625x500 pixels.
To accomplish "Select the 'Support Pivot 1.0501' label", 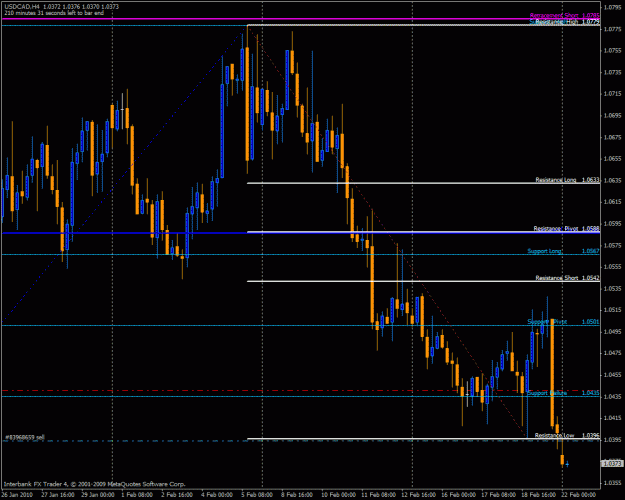I will [563, 322].
